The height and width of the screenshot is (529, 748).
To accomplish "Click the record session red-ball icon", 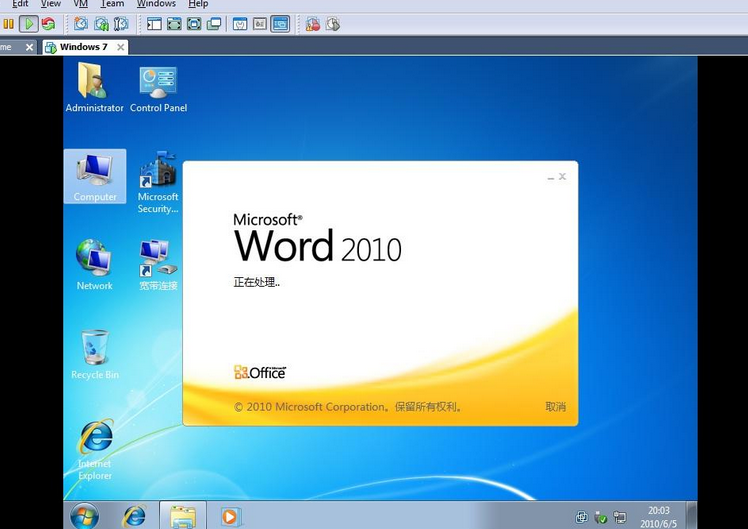I will point(313,24).
